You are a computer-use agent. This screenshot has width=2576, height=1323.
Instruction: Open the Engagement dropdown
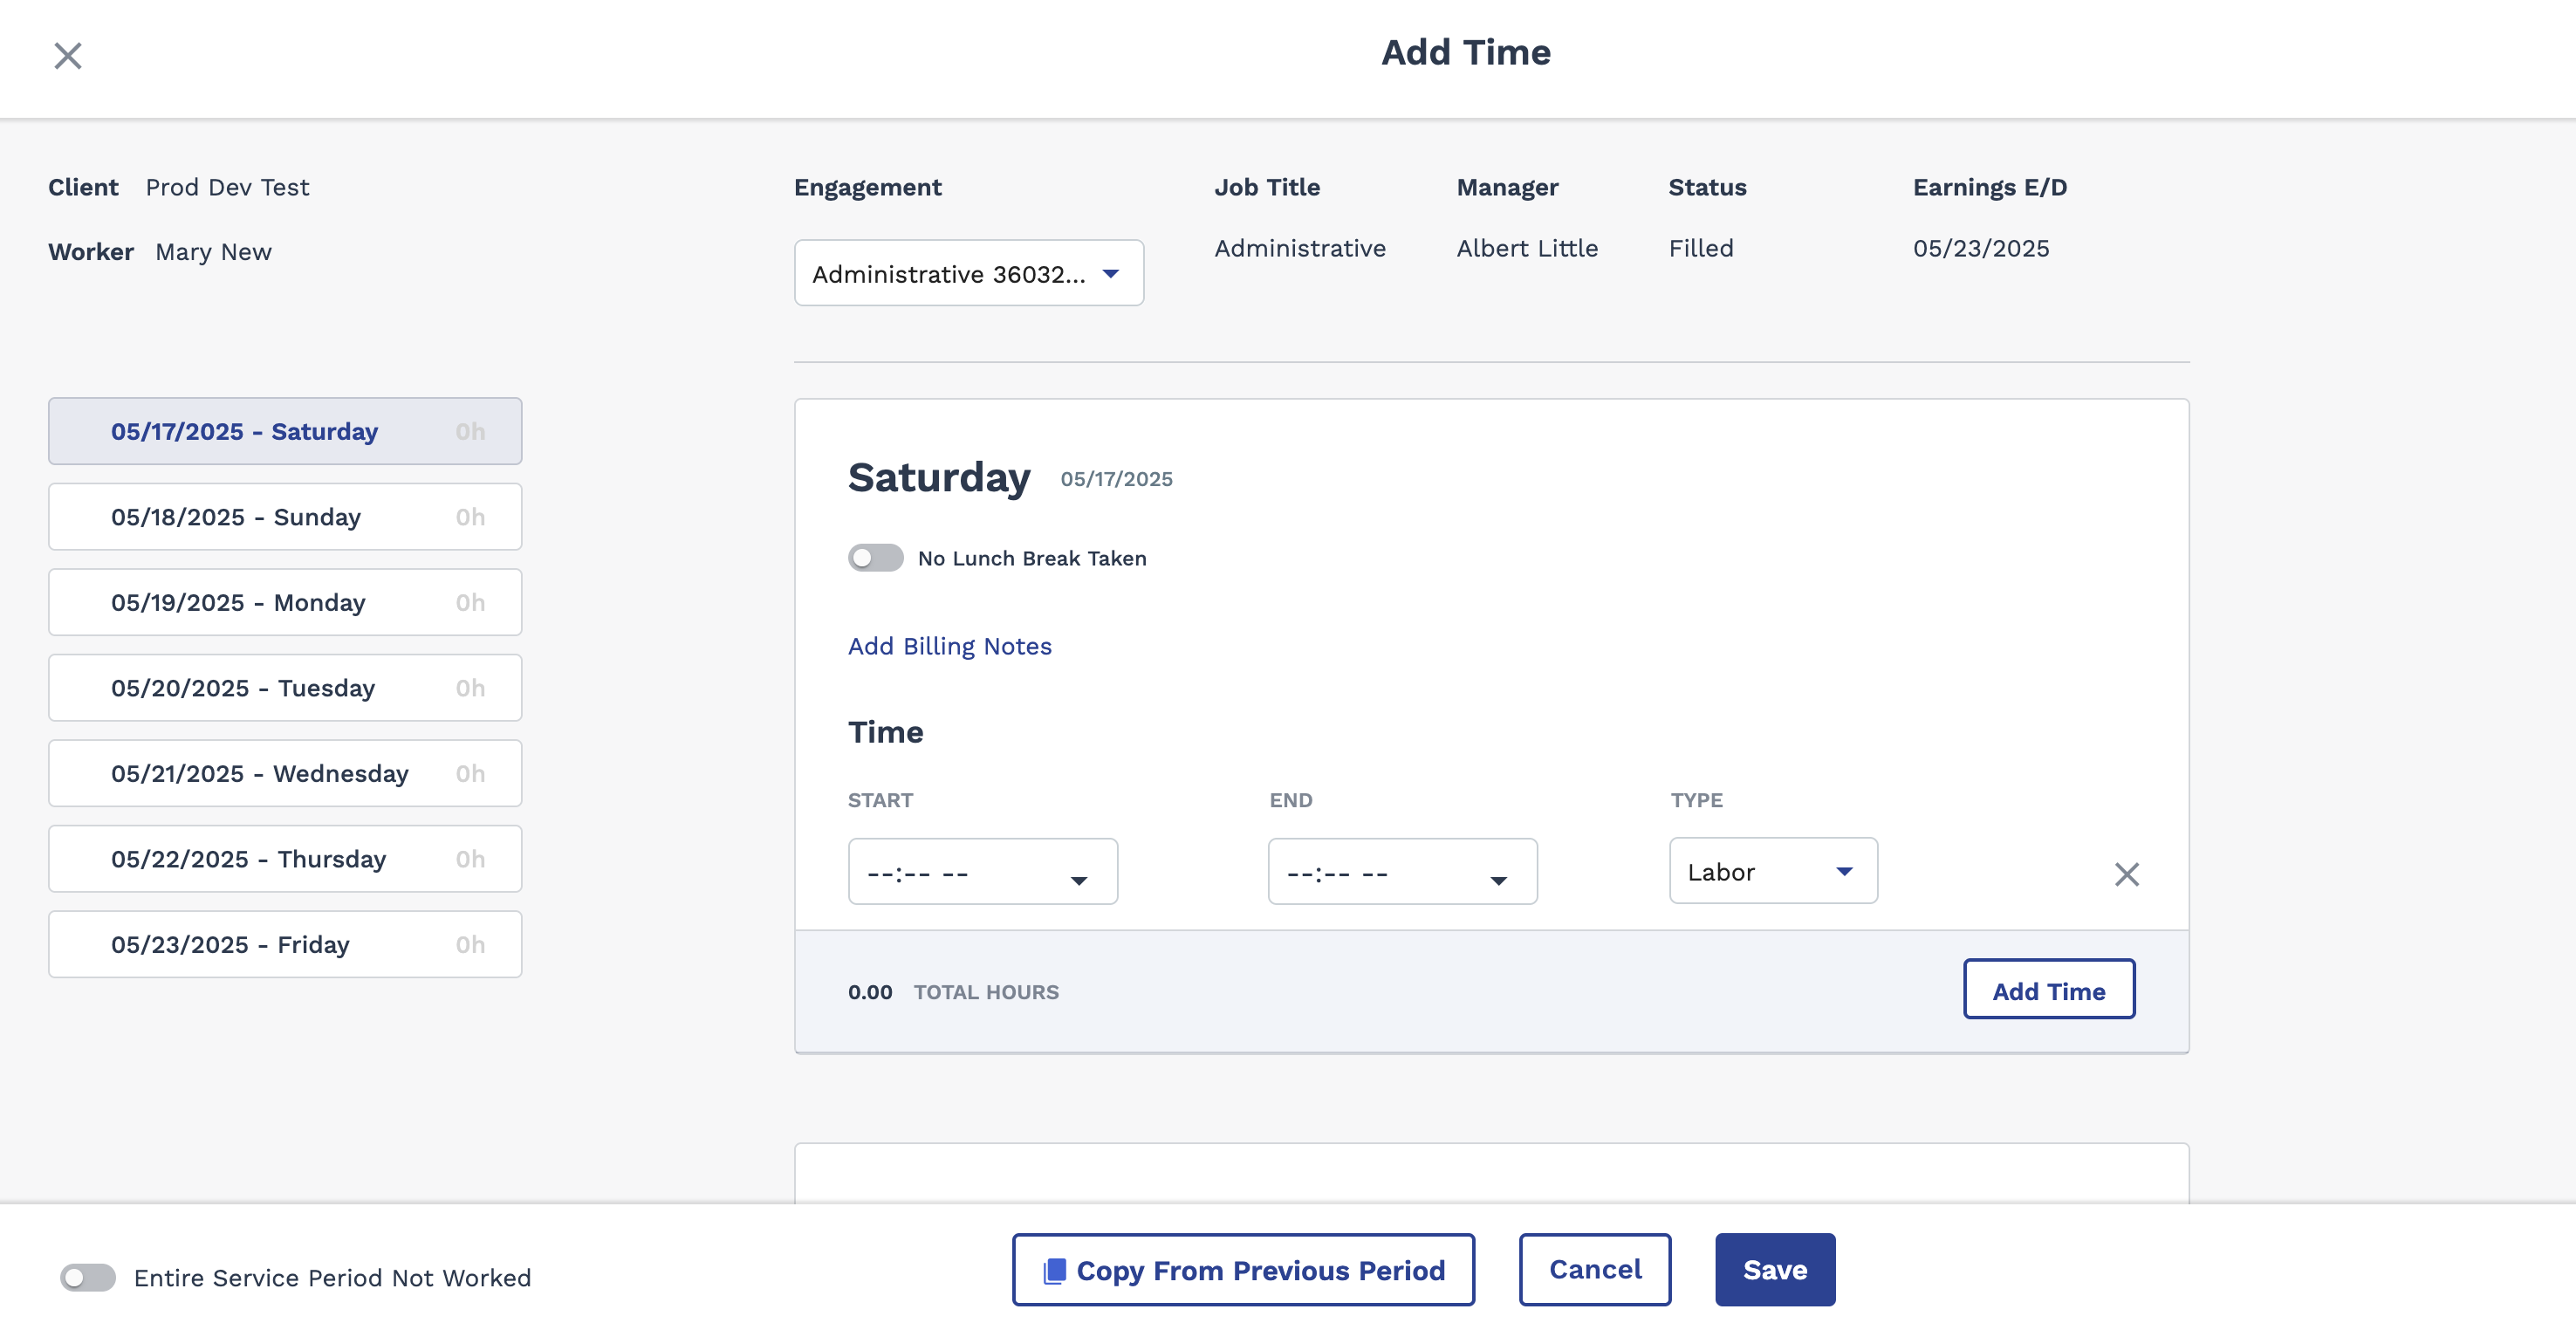[x=968, y=273]
